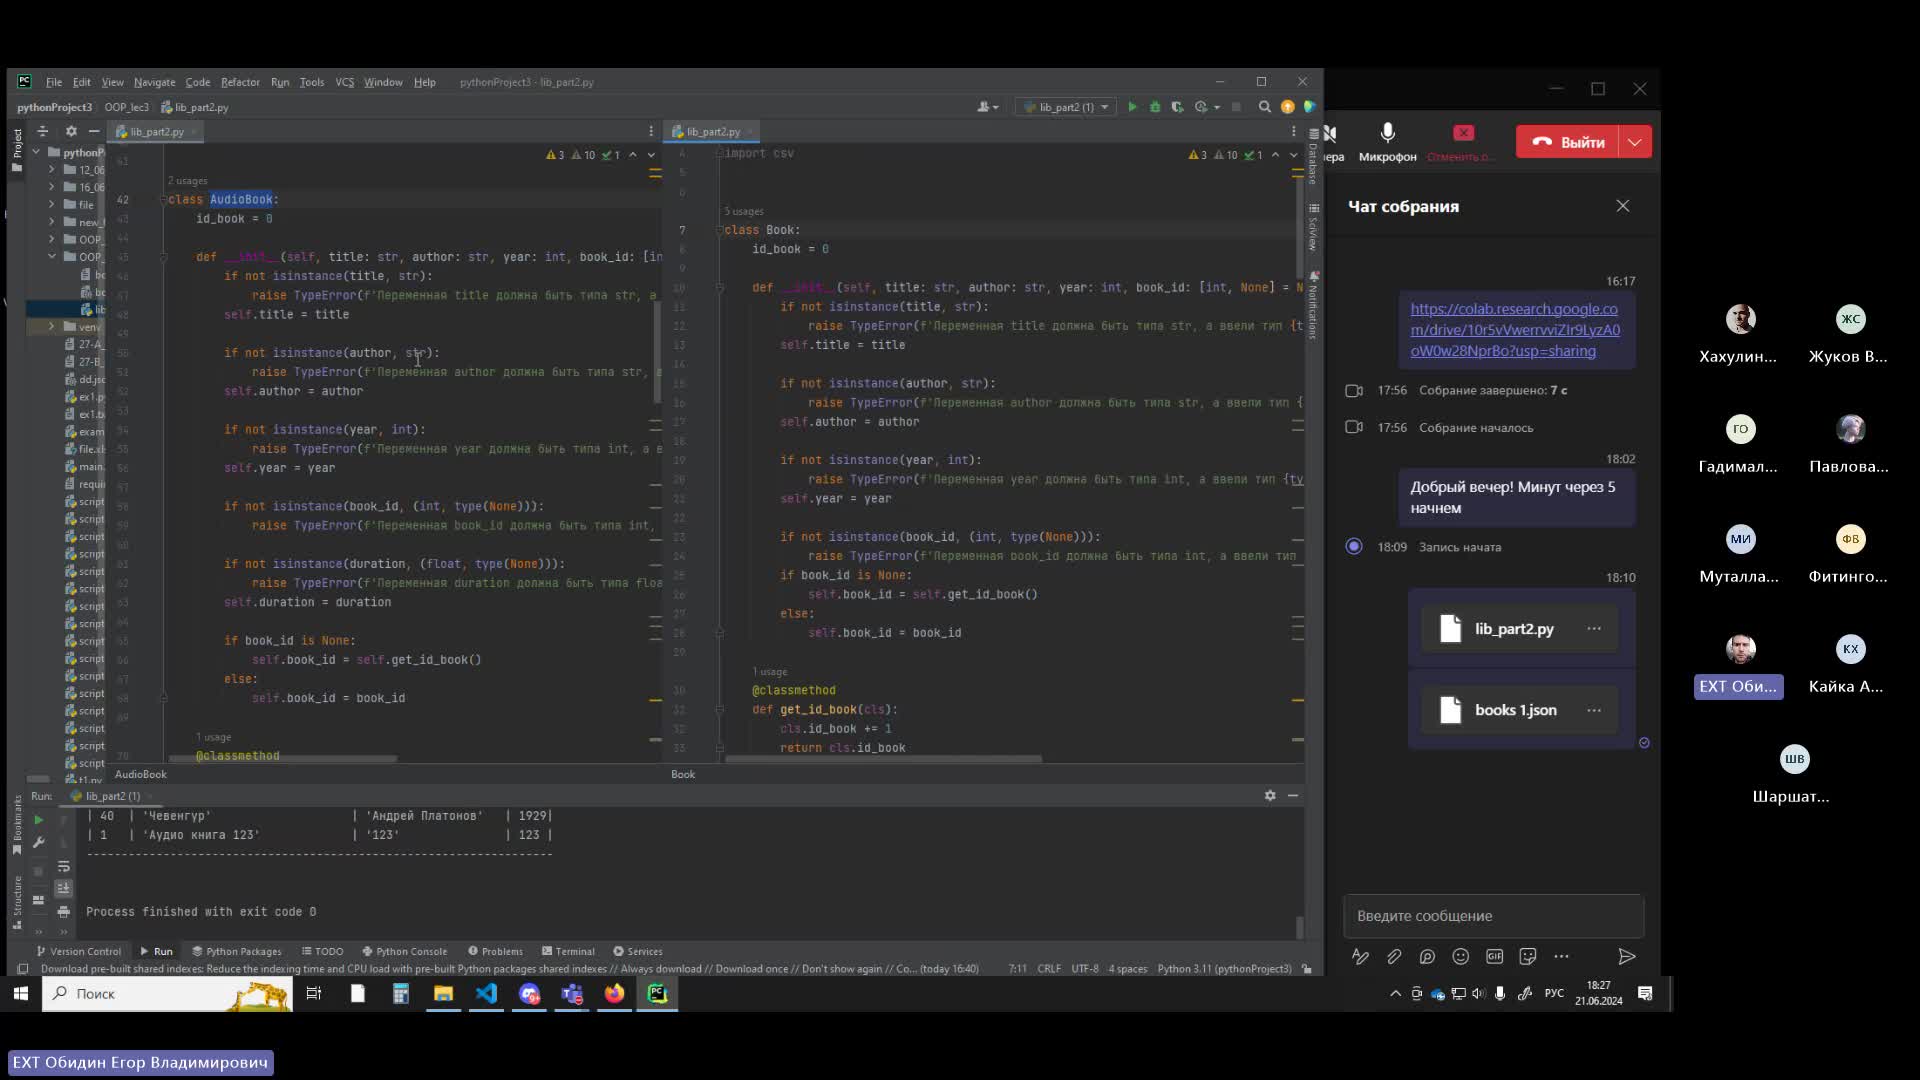Run with coverage using the shield icon
1920x1080 pixels.
(1177, 107)
